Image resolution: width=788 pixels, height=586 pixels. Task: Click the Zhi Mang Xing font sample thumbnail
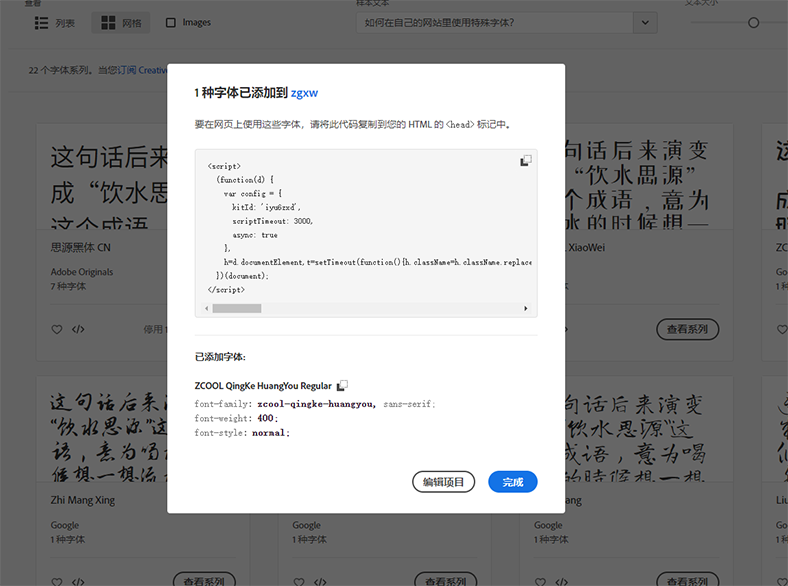[x=102, y=430]
